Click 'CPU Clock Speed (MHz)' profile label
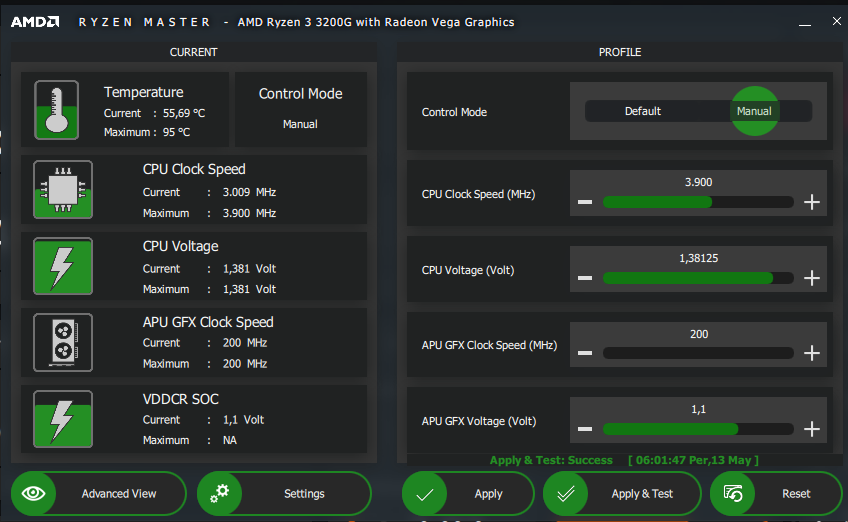The image size is (848, 522). [478, 194]
